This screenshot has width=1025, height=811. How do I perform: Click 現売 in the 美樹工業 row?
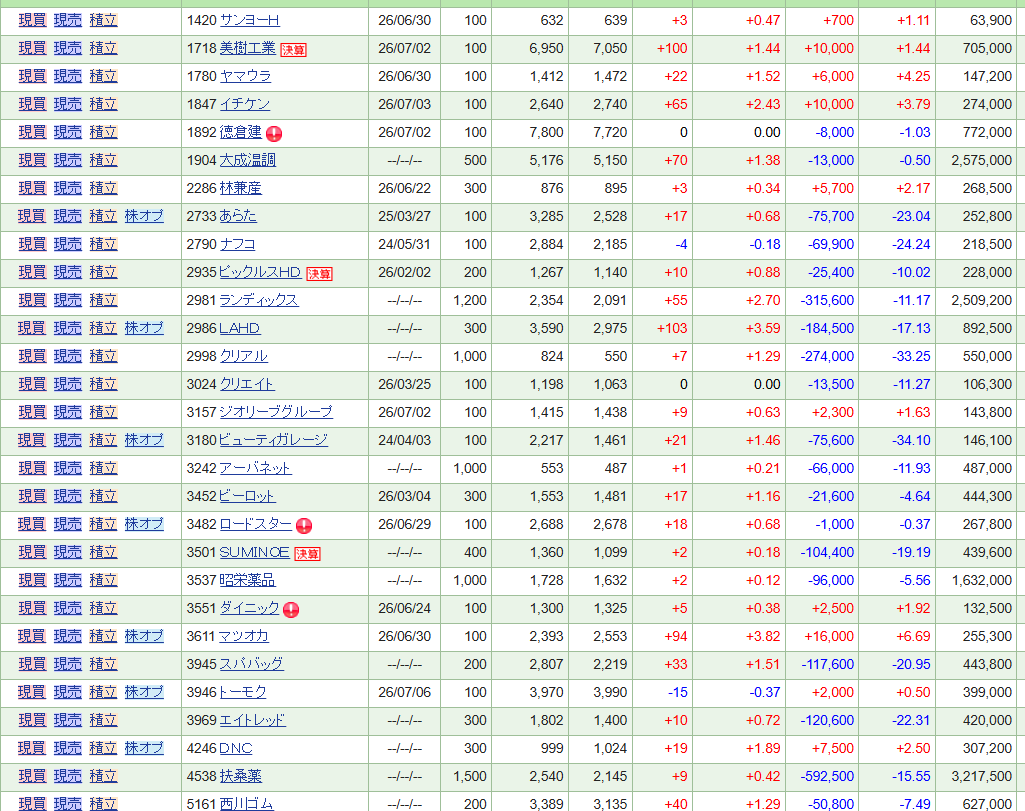(67, 48)
